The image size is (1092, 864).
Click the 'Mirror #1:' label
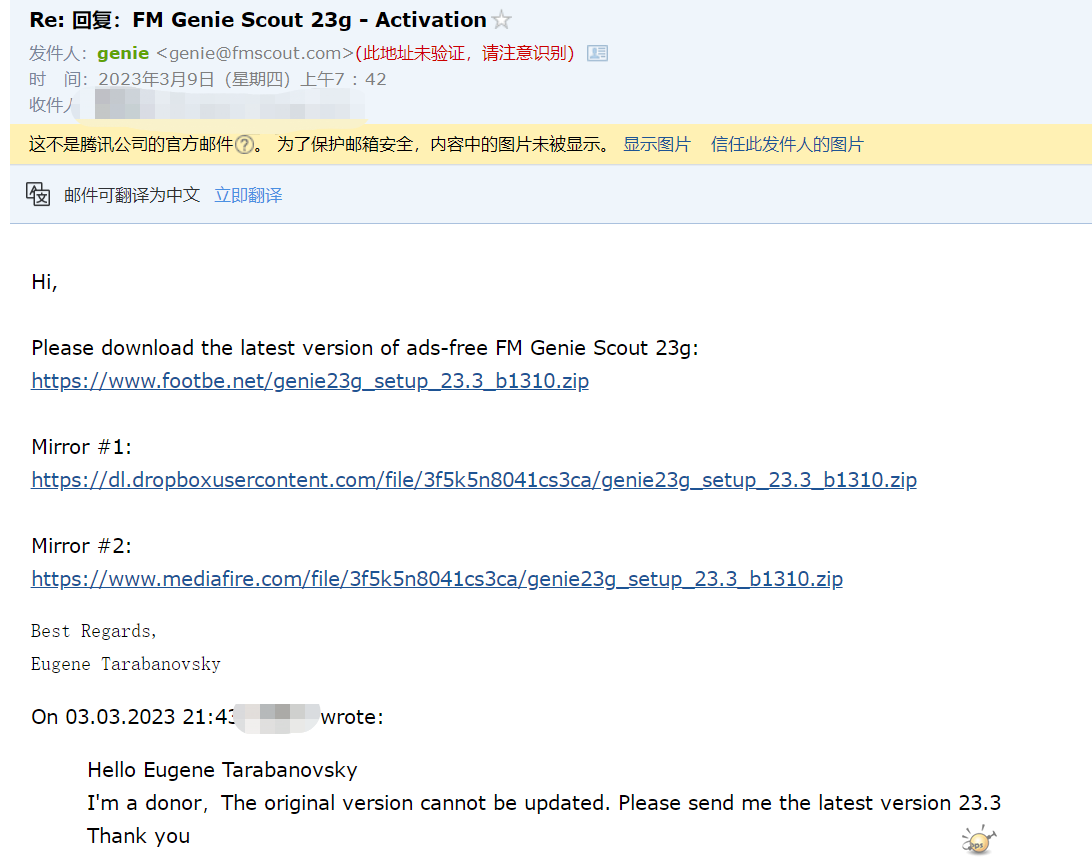(x=81, y=447)
